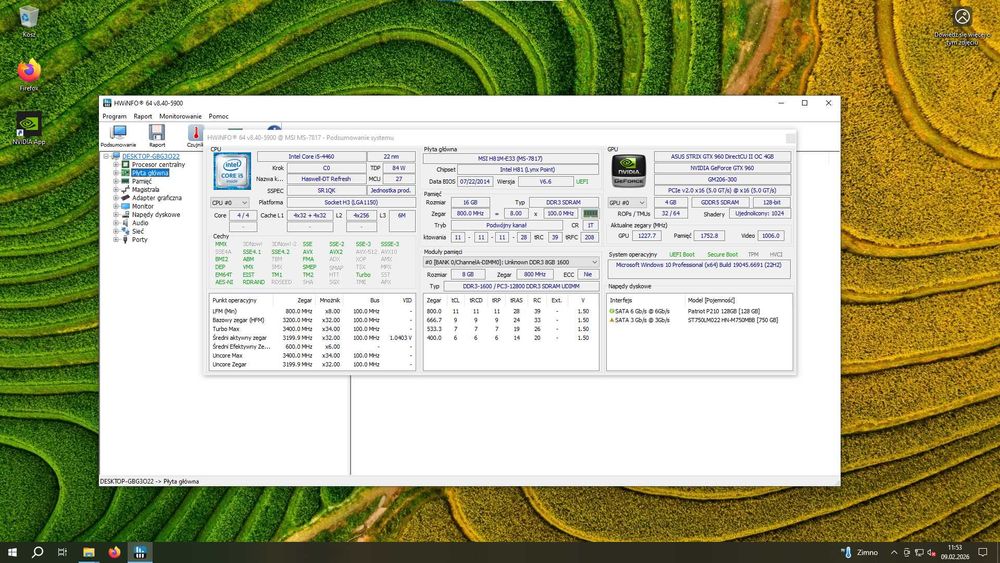Open the GPU #0 dropdown
This screenshot has width=1000, height=563.
pos(627,203)
